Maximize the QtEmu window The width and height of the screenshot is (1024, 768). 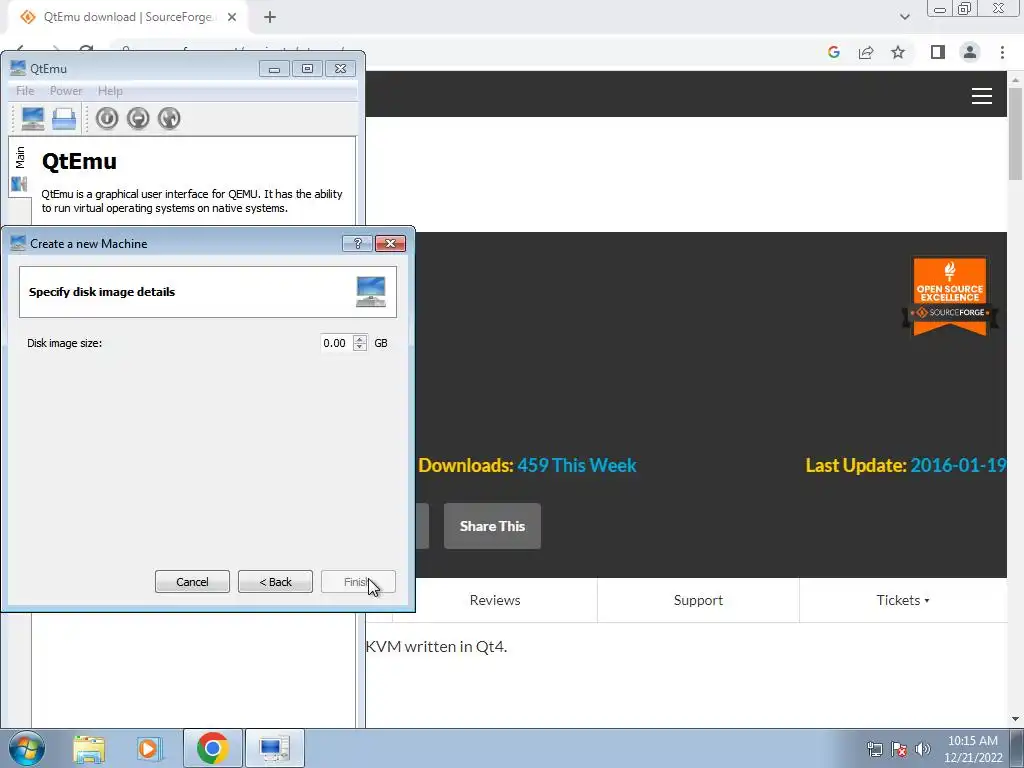(307, 69)
